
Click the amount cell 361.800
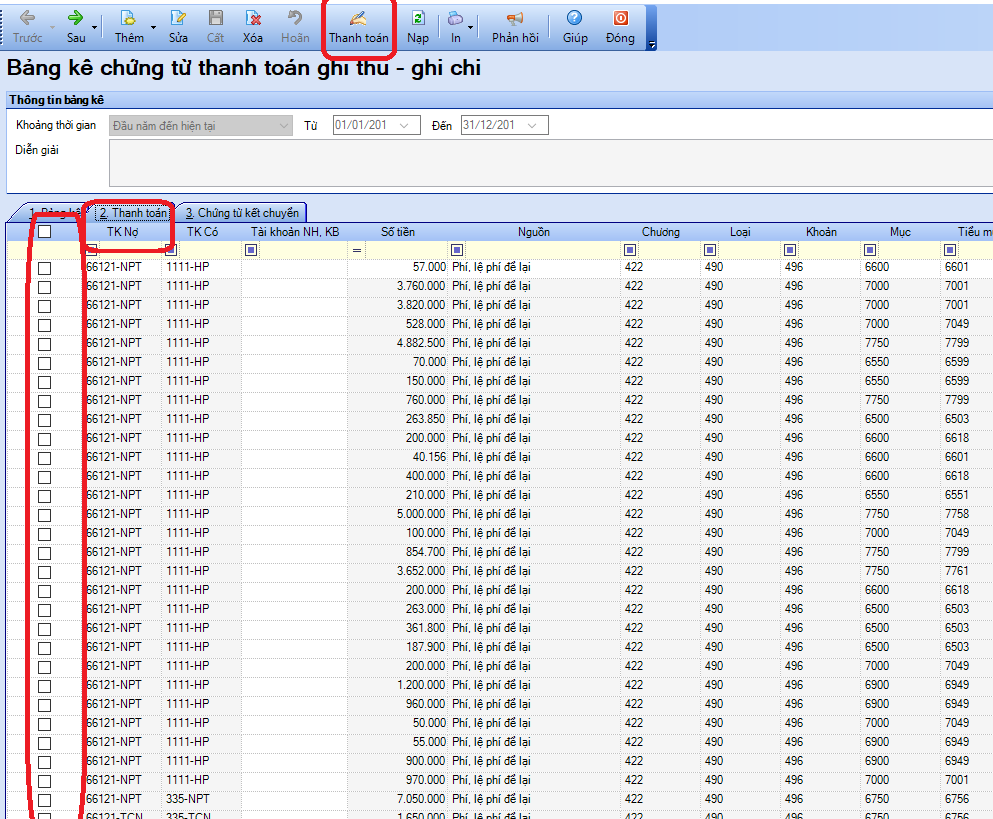tap(398, 628)
